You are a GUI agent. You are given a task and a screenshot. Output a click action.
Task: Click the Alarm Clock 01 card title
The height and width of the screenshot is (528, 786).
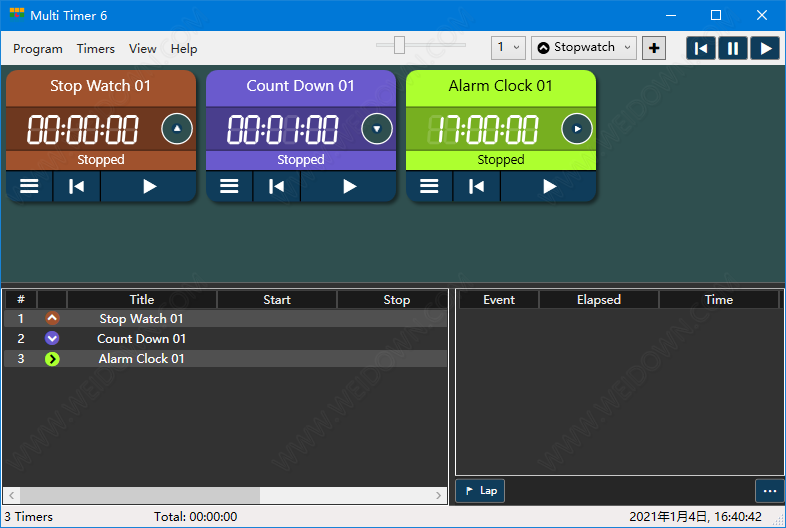click(500, 86)
